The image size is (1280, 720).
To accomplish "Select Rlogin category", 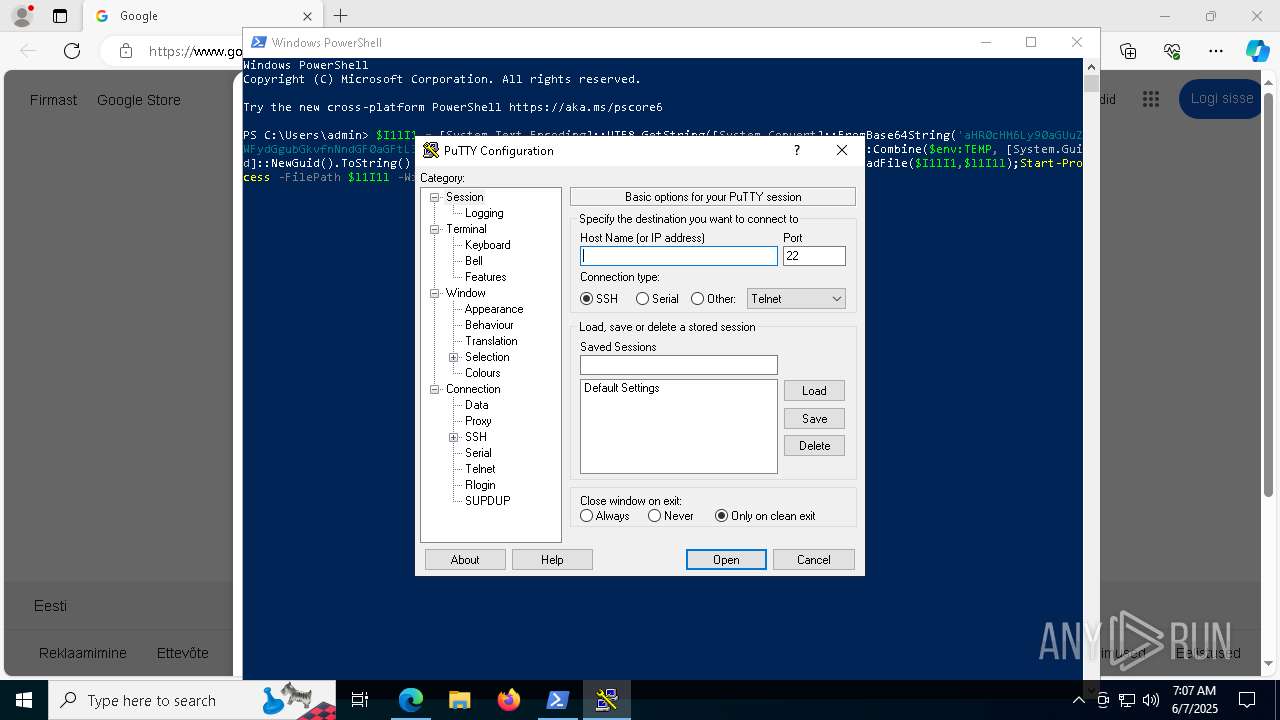I will pyautogui.click(x=480, y=485).
